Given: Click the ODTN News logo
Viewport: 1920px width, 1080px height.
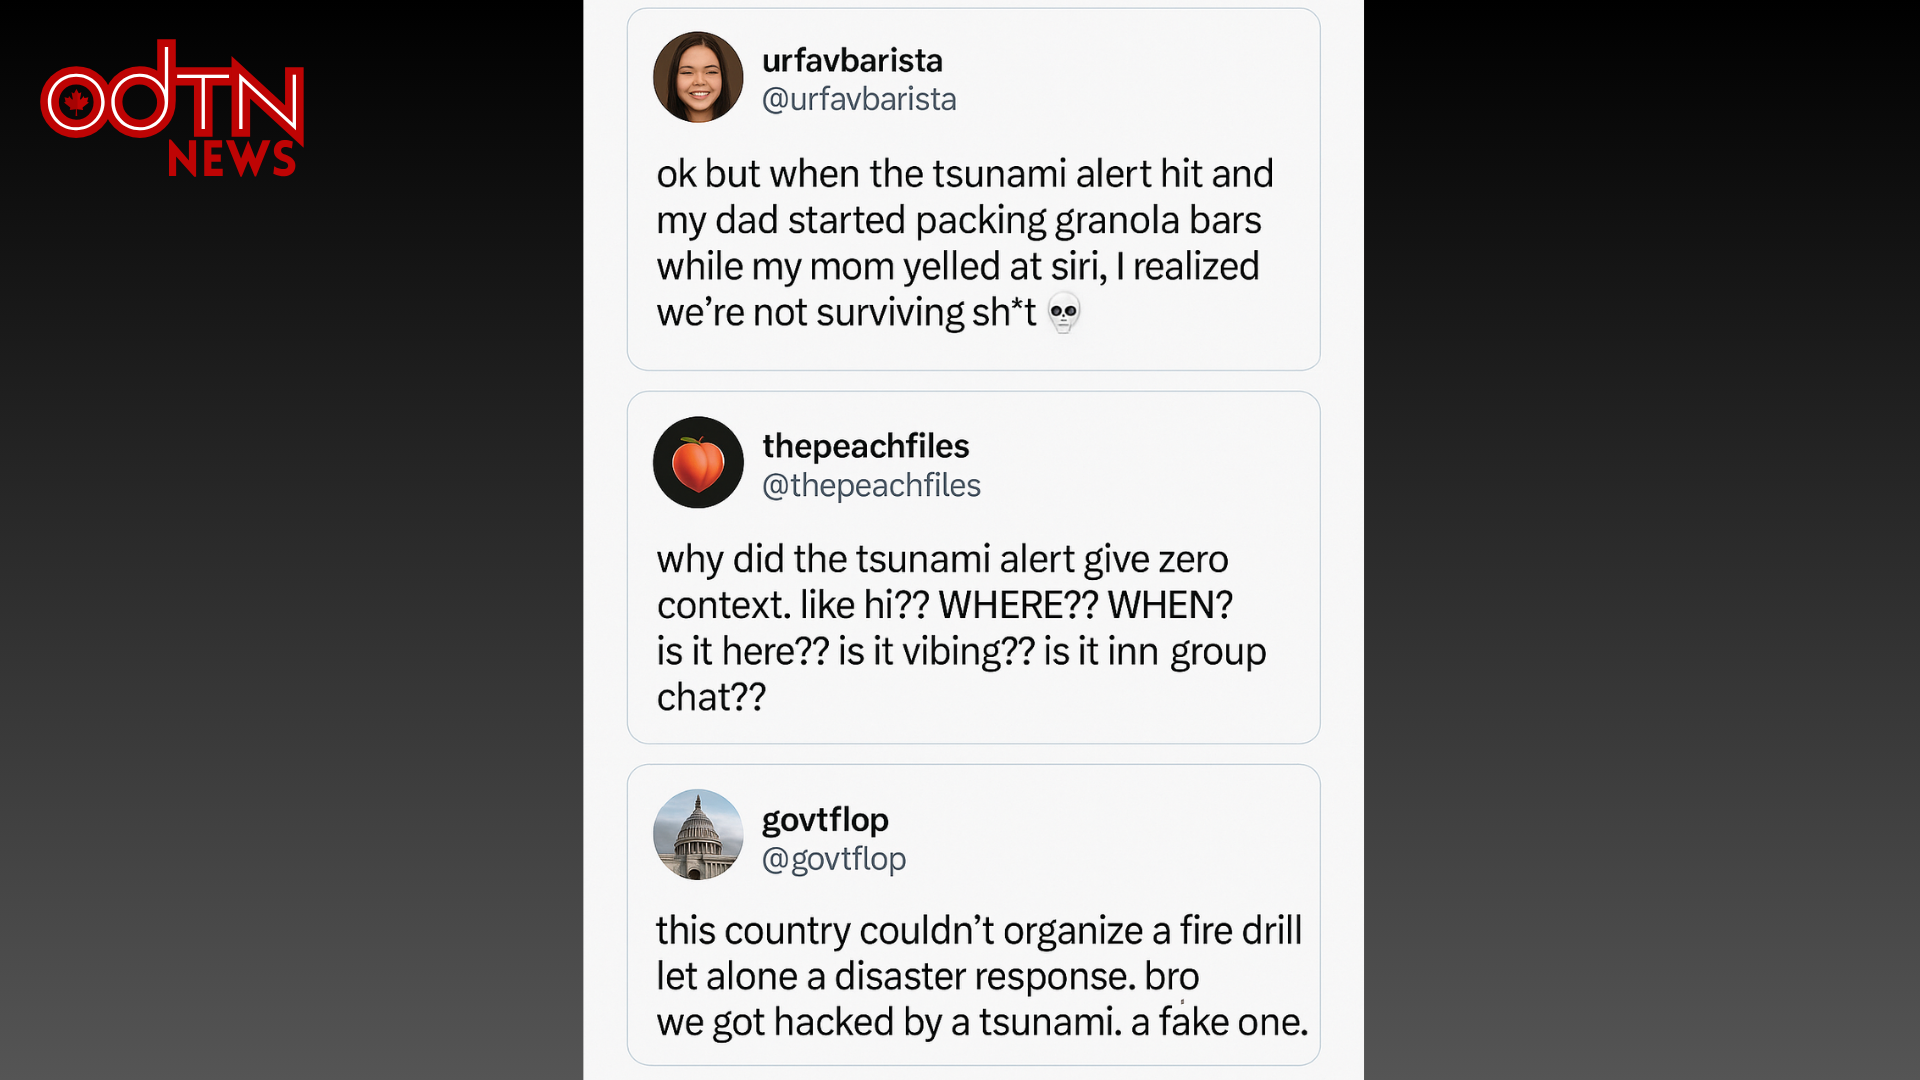Looking at the screenshot, I should point(172,108).
